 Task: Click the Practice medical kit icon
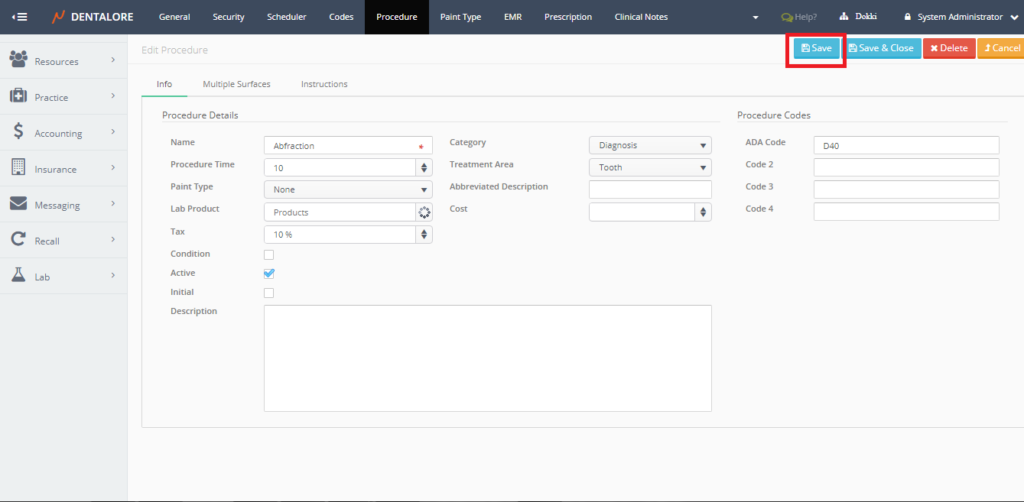(x=18, y=97)
